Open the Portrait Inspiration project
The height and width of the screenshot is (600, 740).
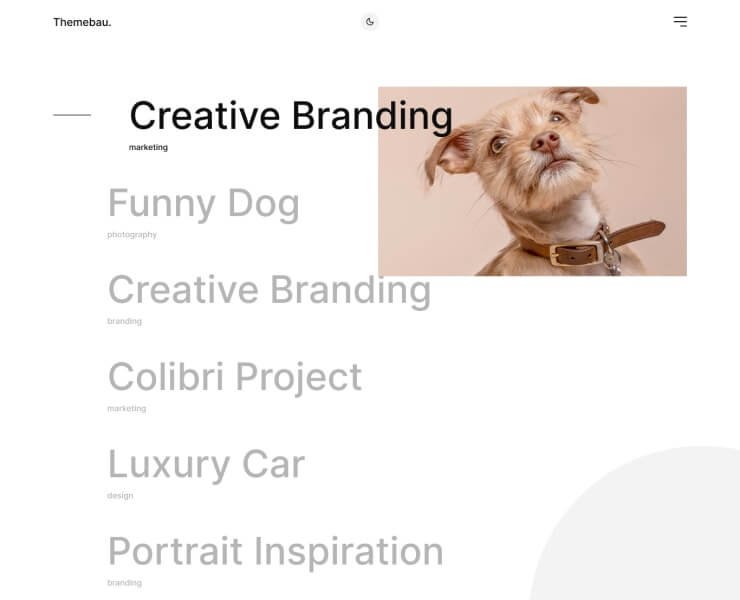coord(275,551)
